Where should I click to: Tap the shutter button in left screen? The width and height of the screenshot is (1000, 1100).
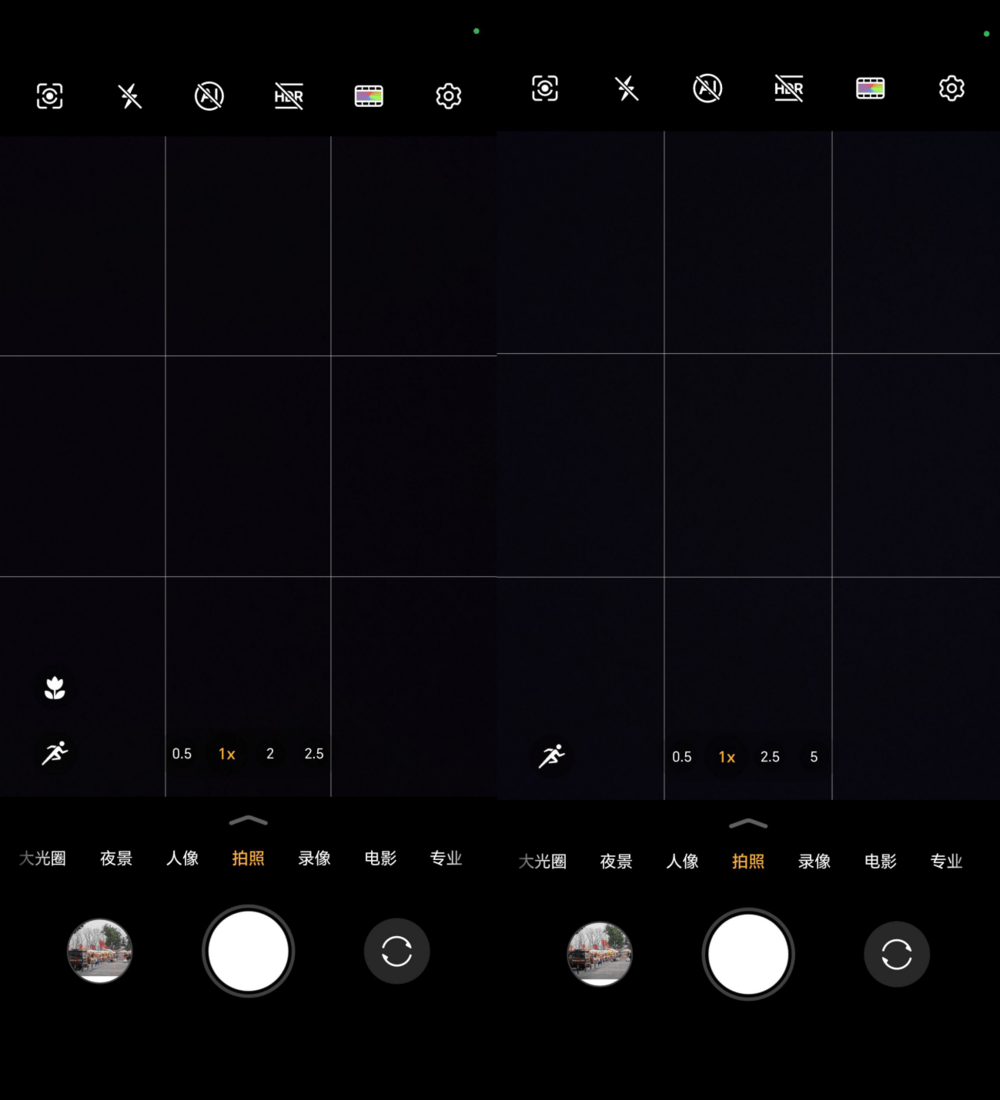[248, 951]
